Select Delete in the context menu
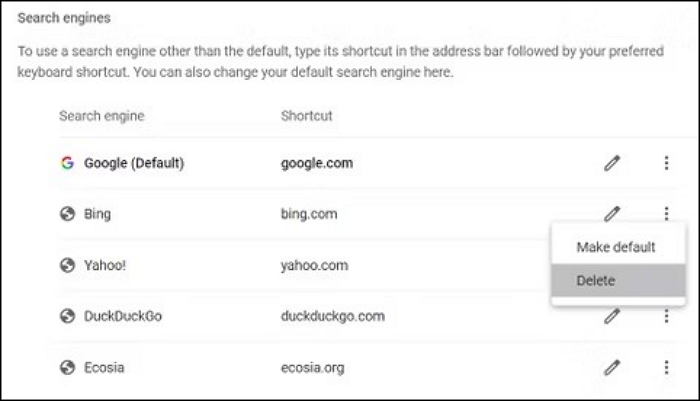Viewport: 700px width, 401px height. pyautogui.click(x=596, y=281)
